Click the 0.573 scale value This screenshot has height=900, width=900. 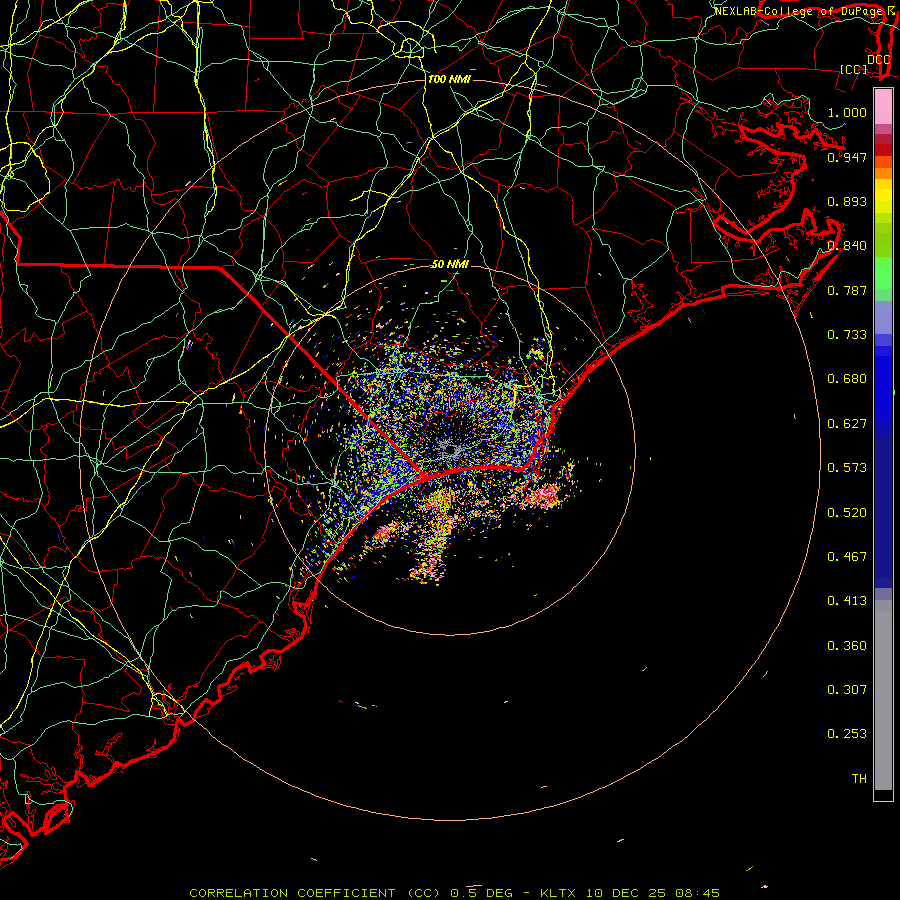click(x=847, y=468)
